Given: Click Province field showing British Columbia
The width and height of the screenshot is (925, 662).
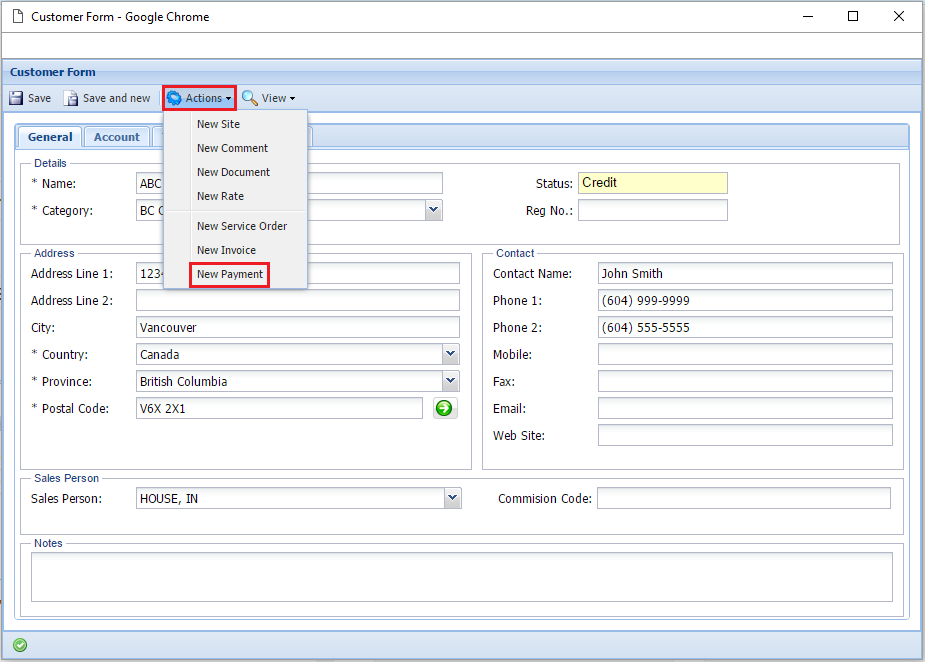Looking at the screenshot, I should pos(289,381).
